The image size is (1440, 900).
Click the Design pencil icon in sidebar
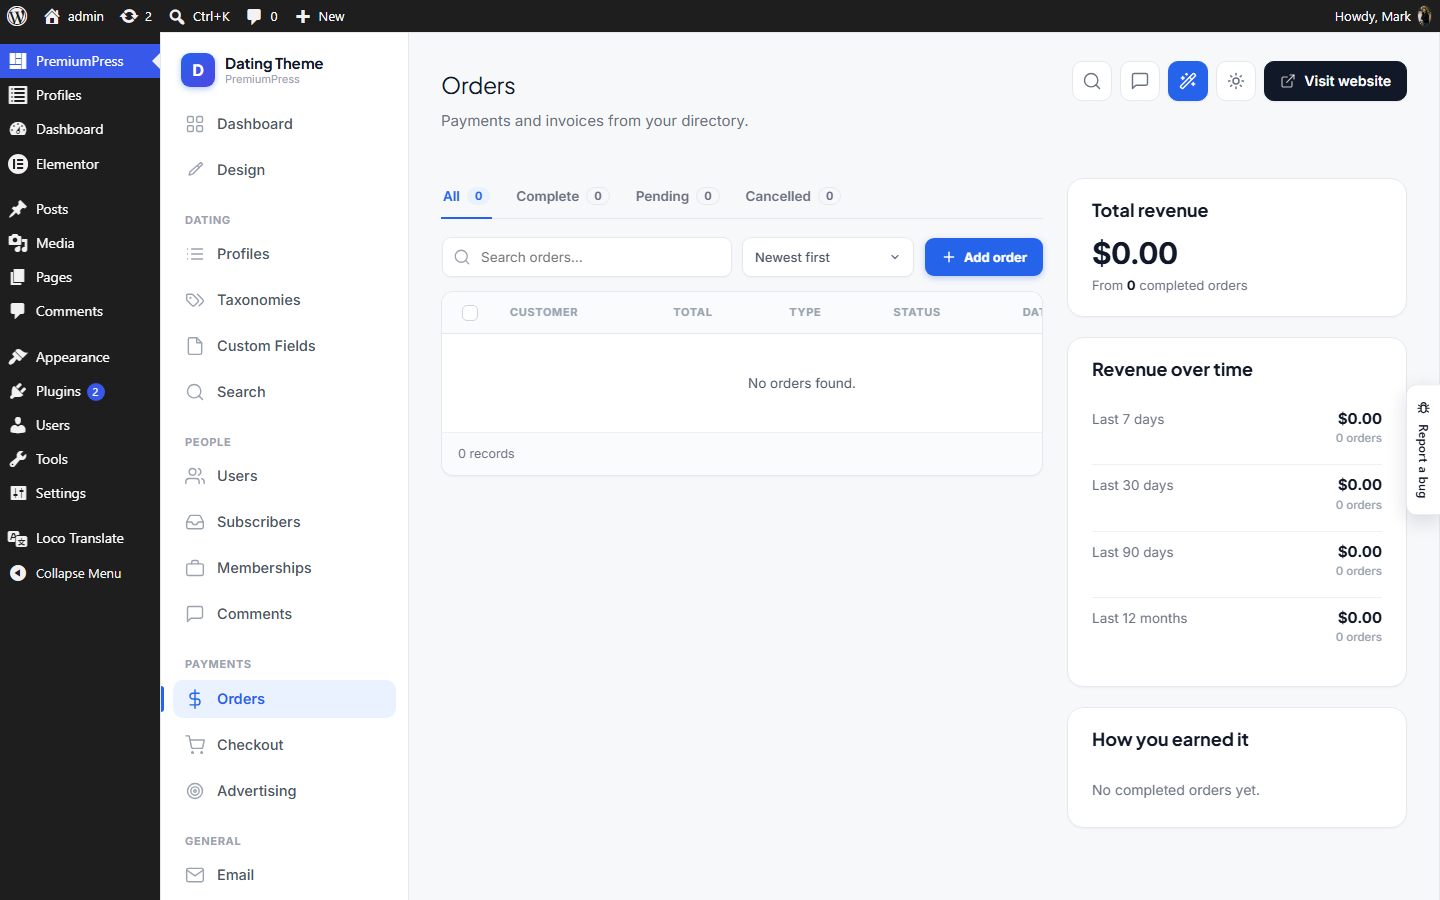(x=195, y=170)
